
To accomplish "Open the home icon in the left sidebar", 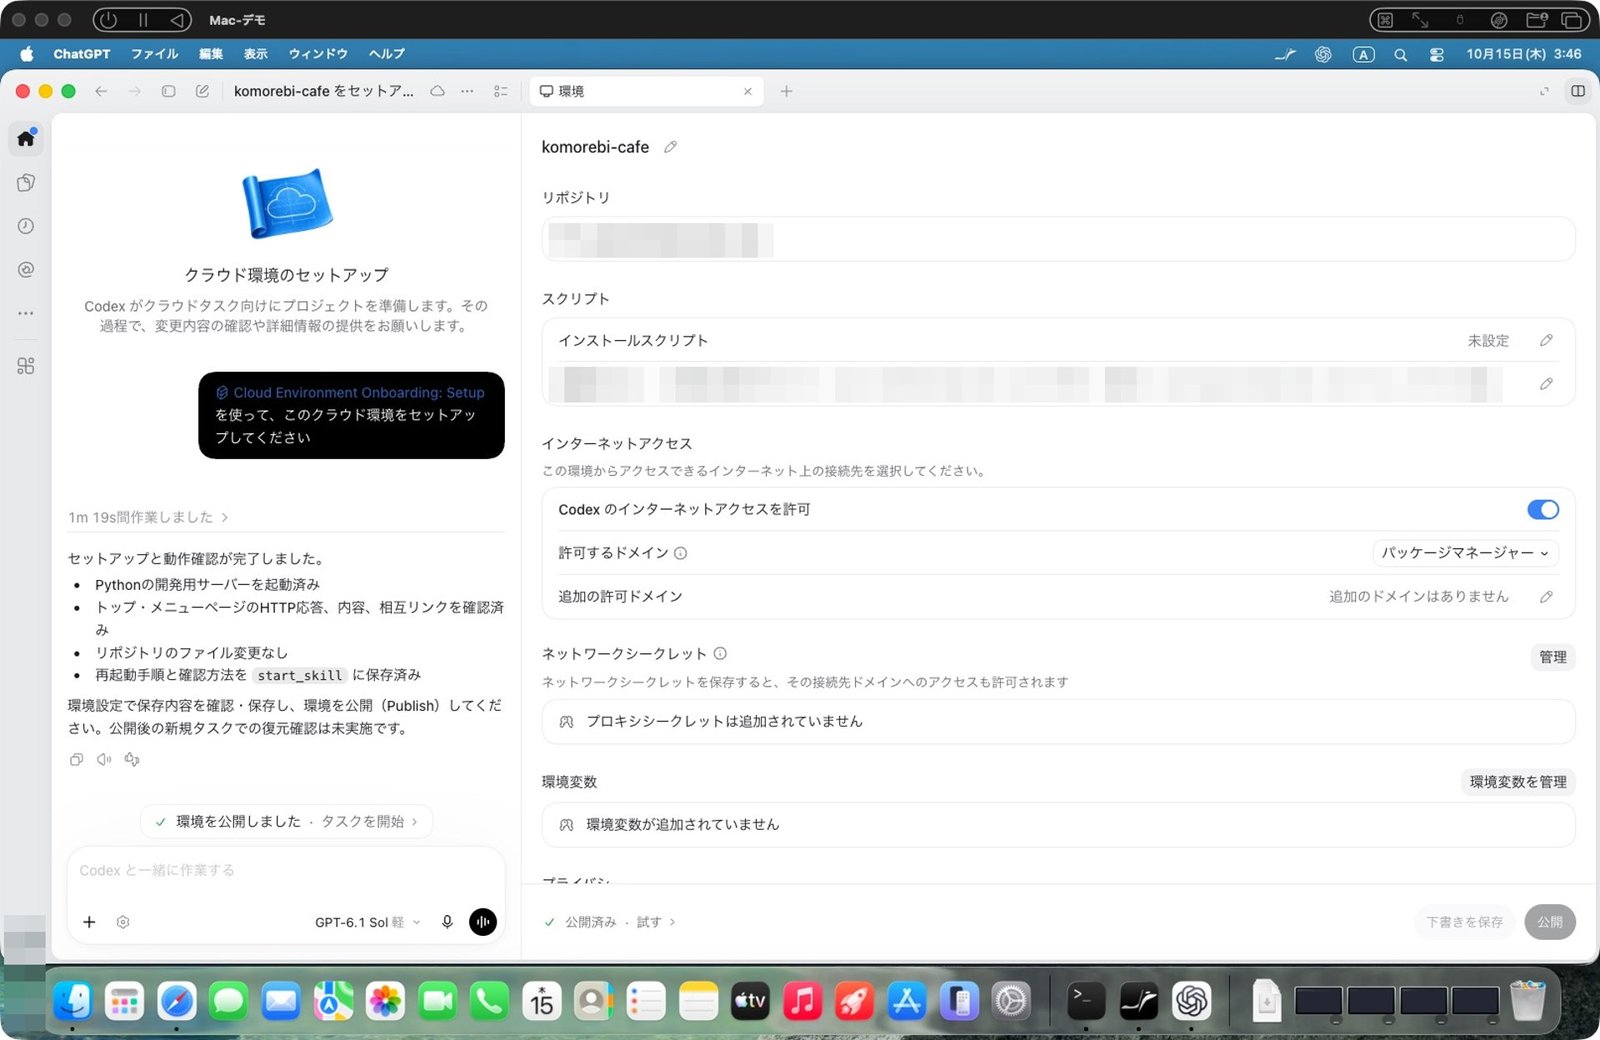I will click(x=26, y=138).
